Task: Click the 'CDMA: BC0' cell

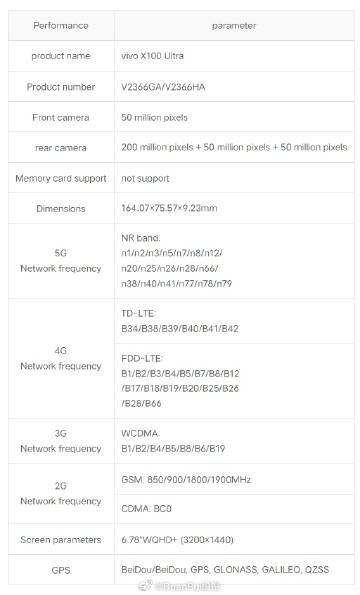Action: tap(234, 509)
